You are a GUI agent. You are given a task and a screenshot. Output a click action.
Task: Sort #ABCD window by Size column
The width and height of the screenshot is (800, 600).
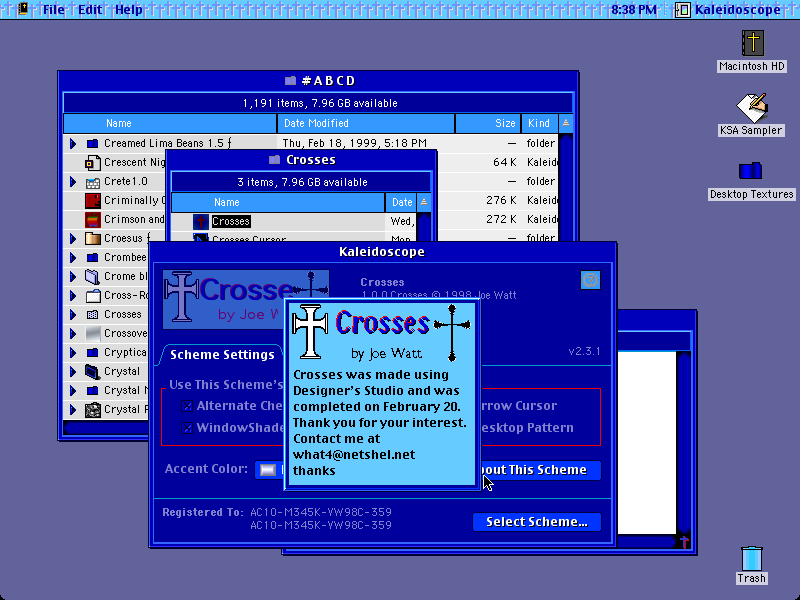[x=488, y=123]
